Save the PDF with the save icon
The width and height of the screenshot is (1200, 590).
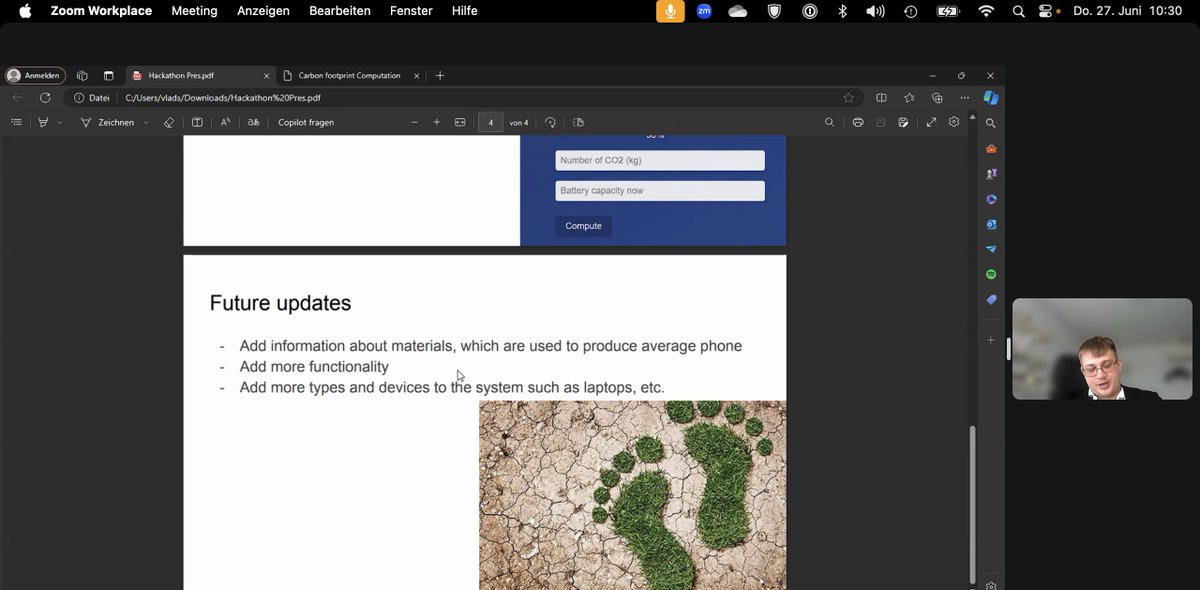881,122
